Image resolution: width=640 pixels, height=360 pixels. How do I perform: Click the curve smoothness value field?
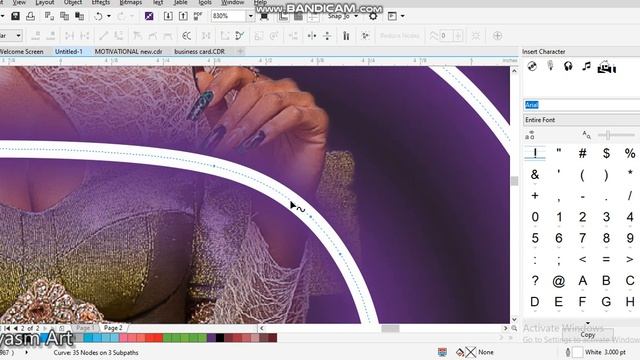(447, 36)
